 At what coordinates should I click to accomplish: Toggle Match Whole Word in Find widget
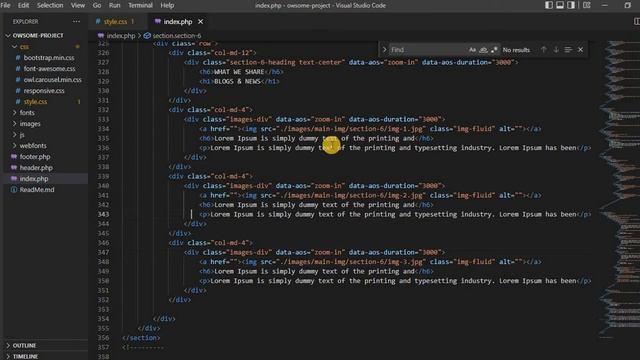pyautogui.click(x=483, y=50)
